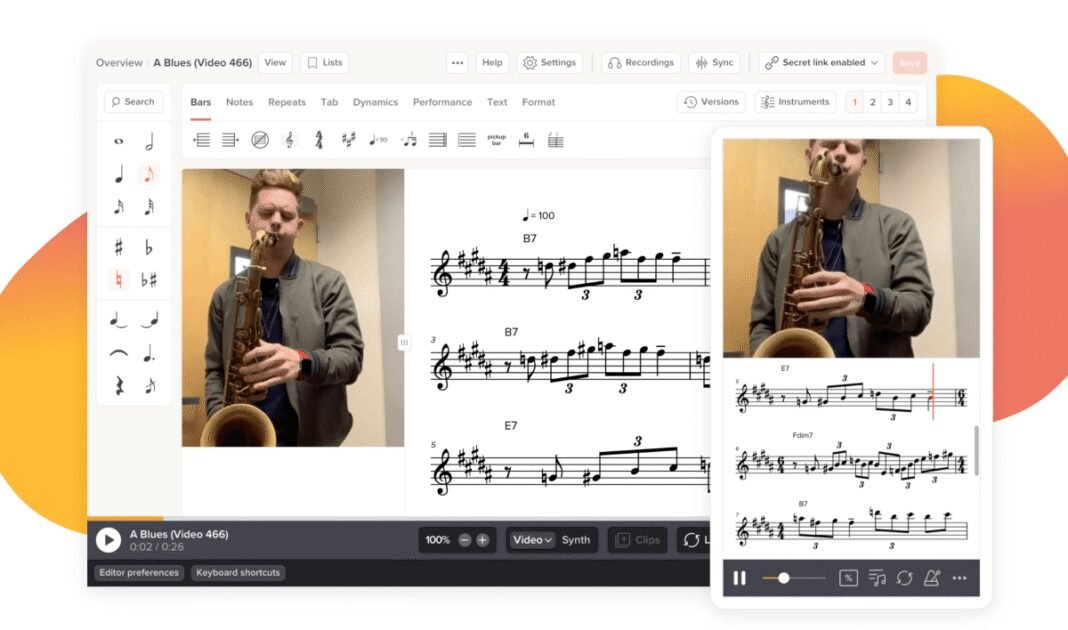1068x630 pixels.
Task: Switch to the Dynamics tab
Action: (375, 101)
